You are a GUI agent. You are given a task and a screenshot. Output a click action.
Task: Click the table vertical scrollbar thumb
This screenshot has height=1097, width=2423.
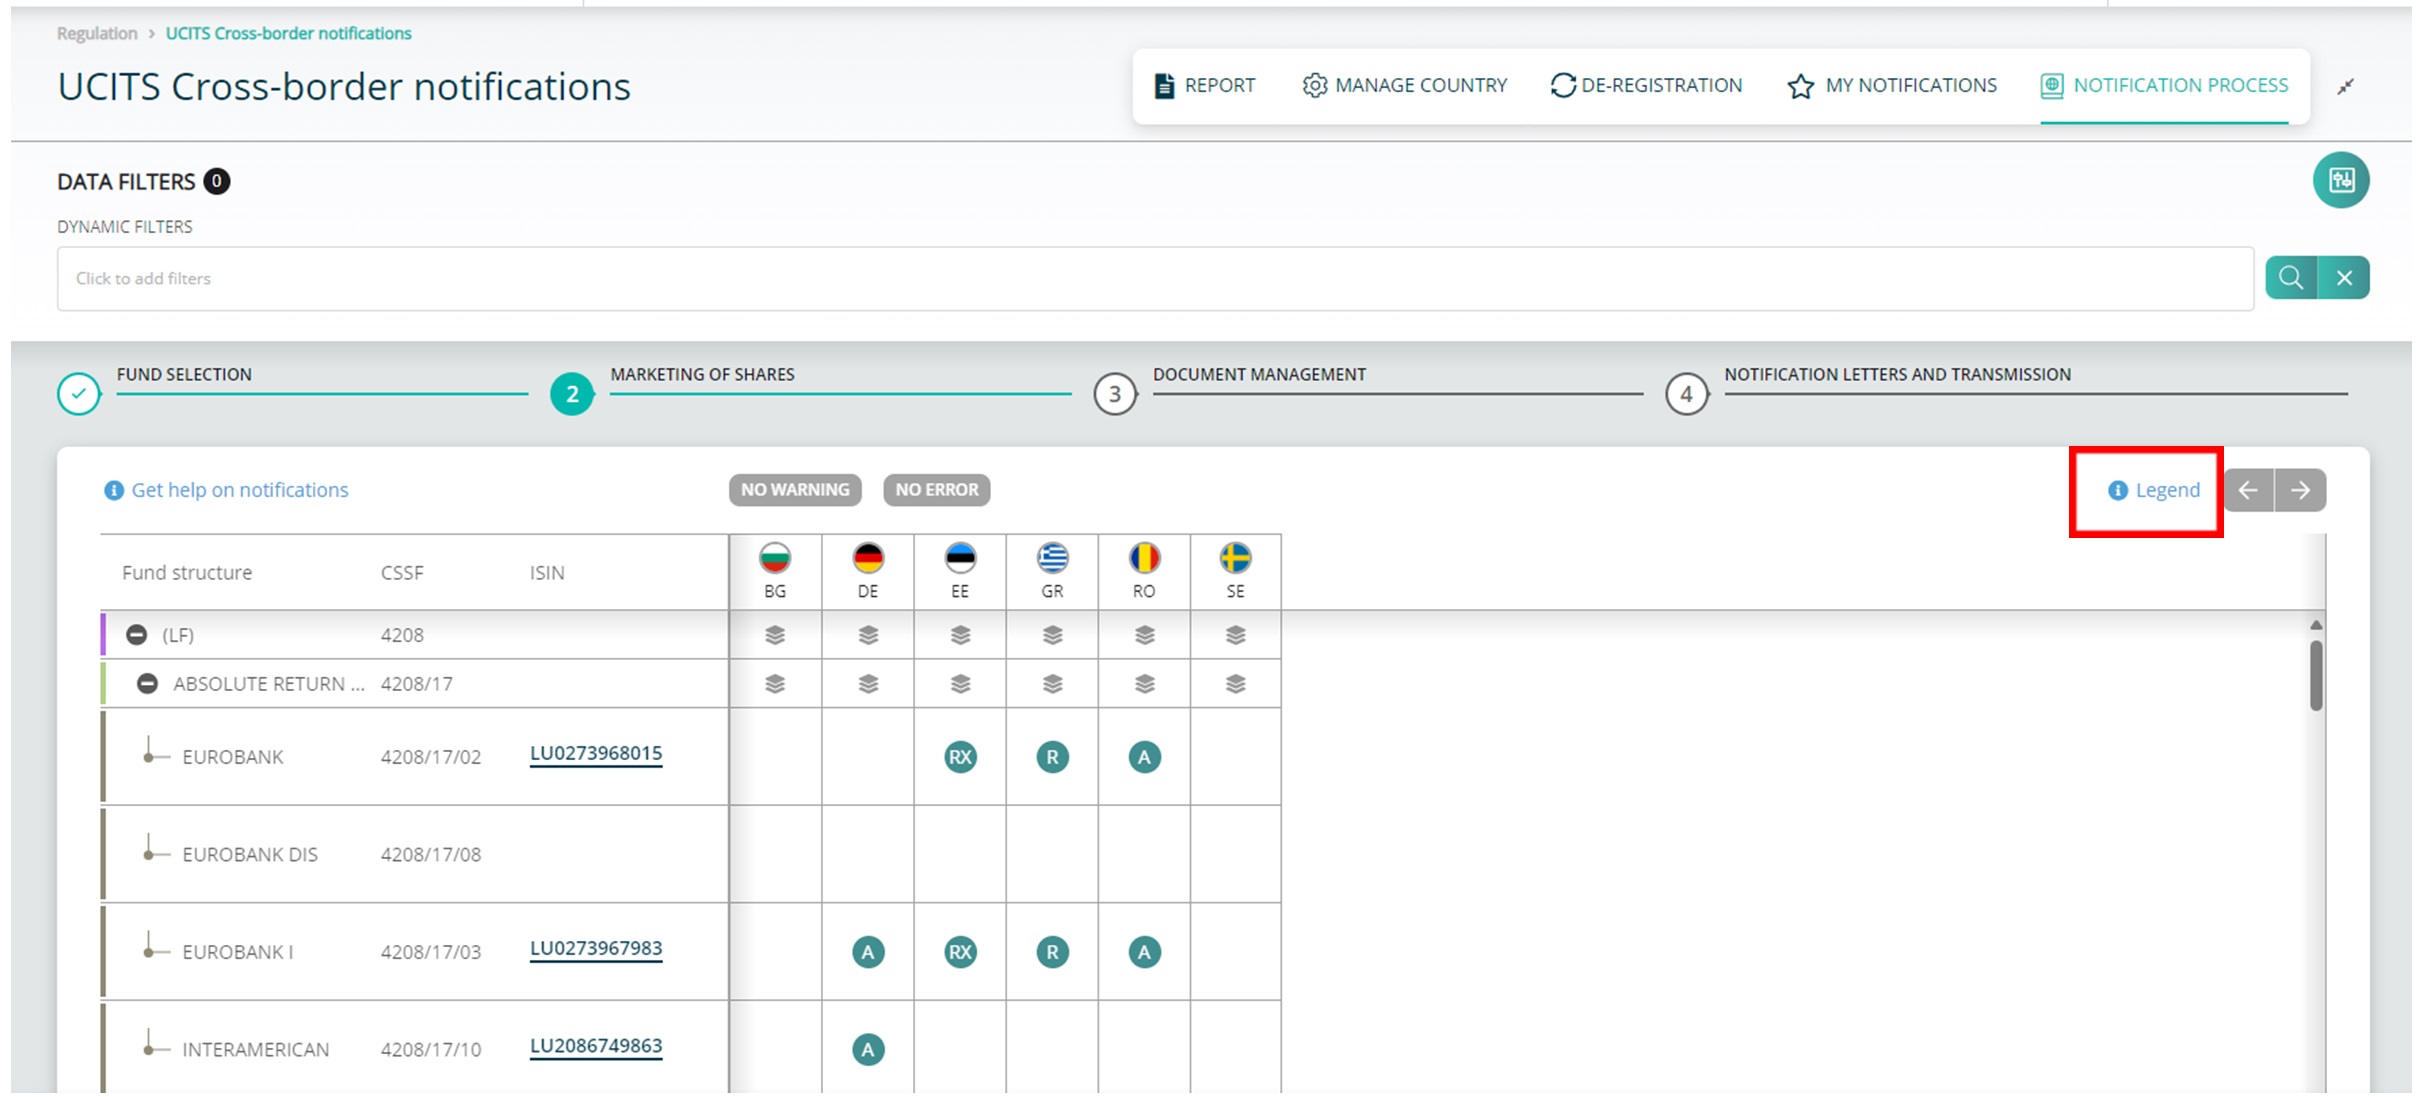tap(2316, 675)
